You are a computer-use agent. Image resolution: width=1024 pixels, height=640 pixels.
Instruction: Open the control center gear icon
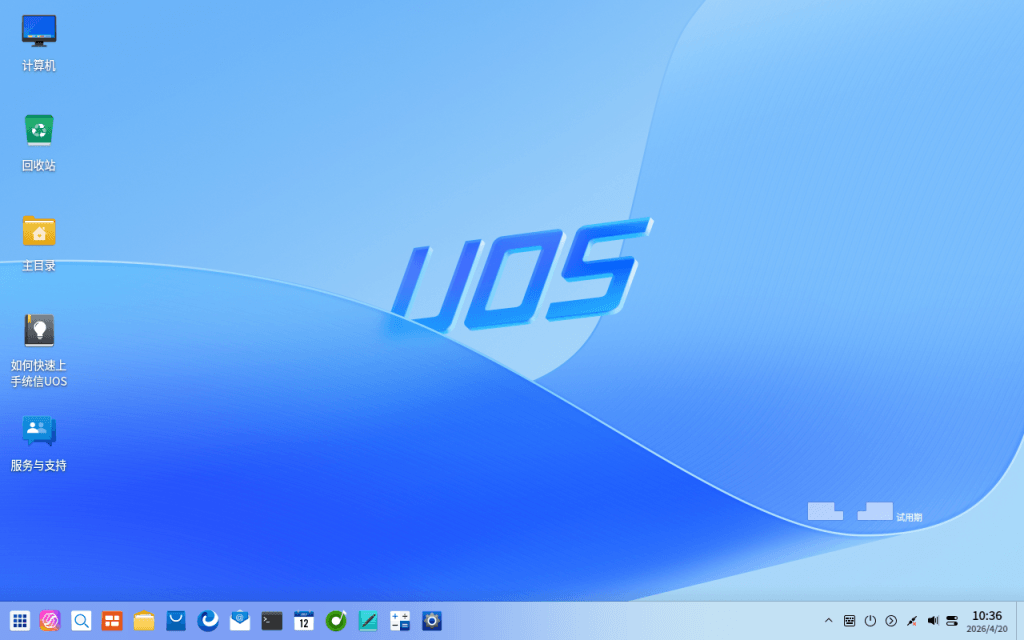(432, 620)
